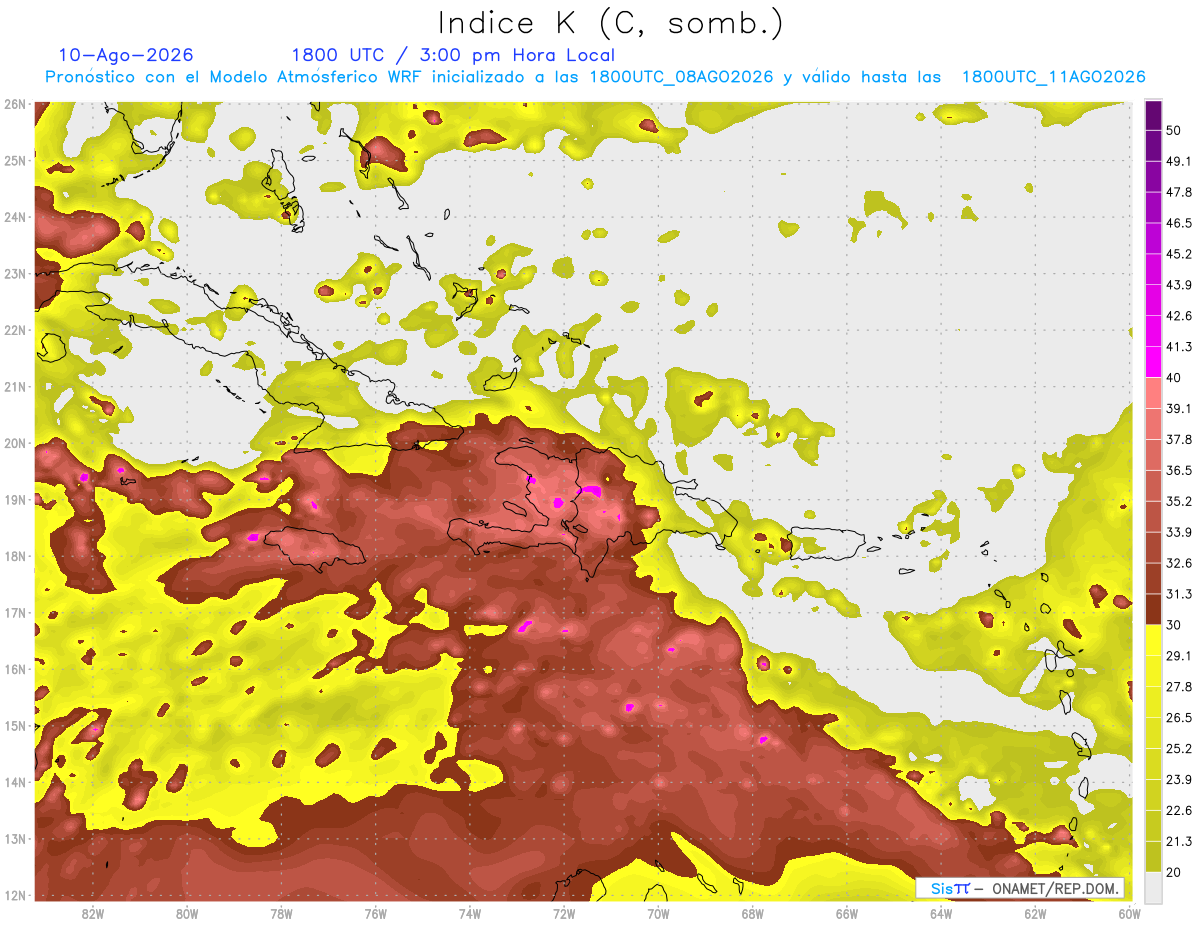Select the date "10-Ago-2026"
The image size is (1200, 927).
126,55
